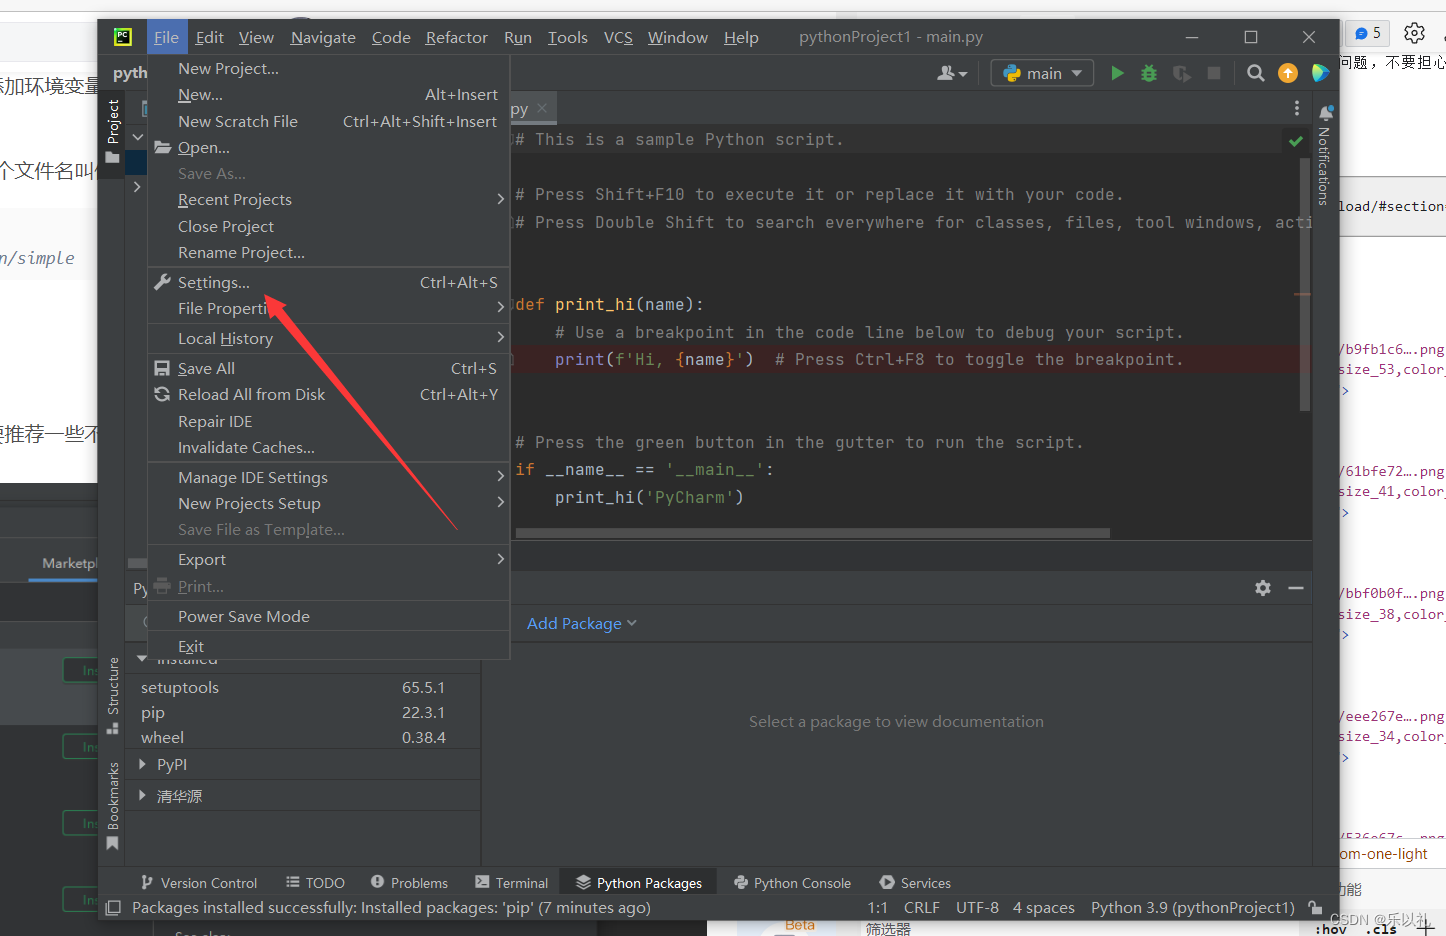
Task: Expand the PyPI repository node
Action: [x=142, y=764]
